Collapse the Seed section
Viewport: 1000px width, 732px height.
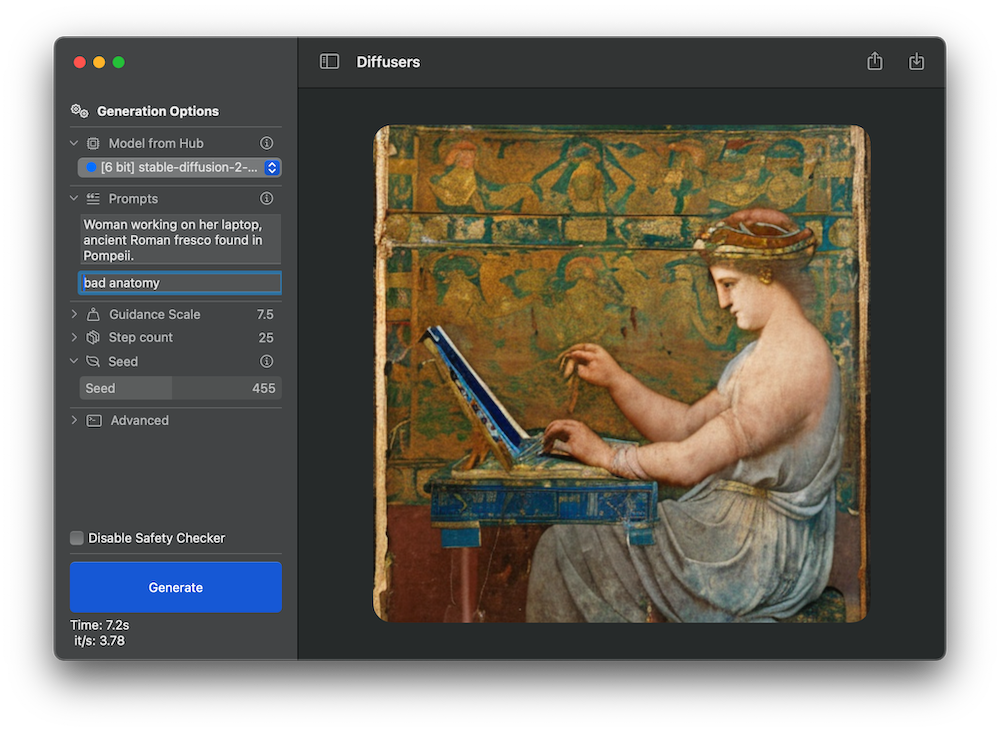pyautogui.click(x=72, y=361)
